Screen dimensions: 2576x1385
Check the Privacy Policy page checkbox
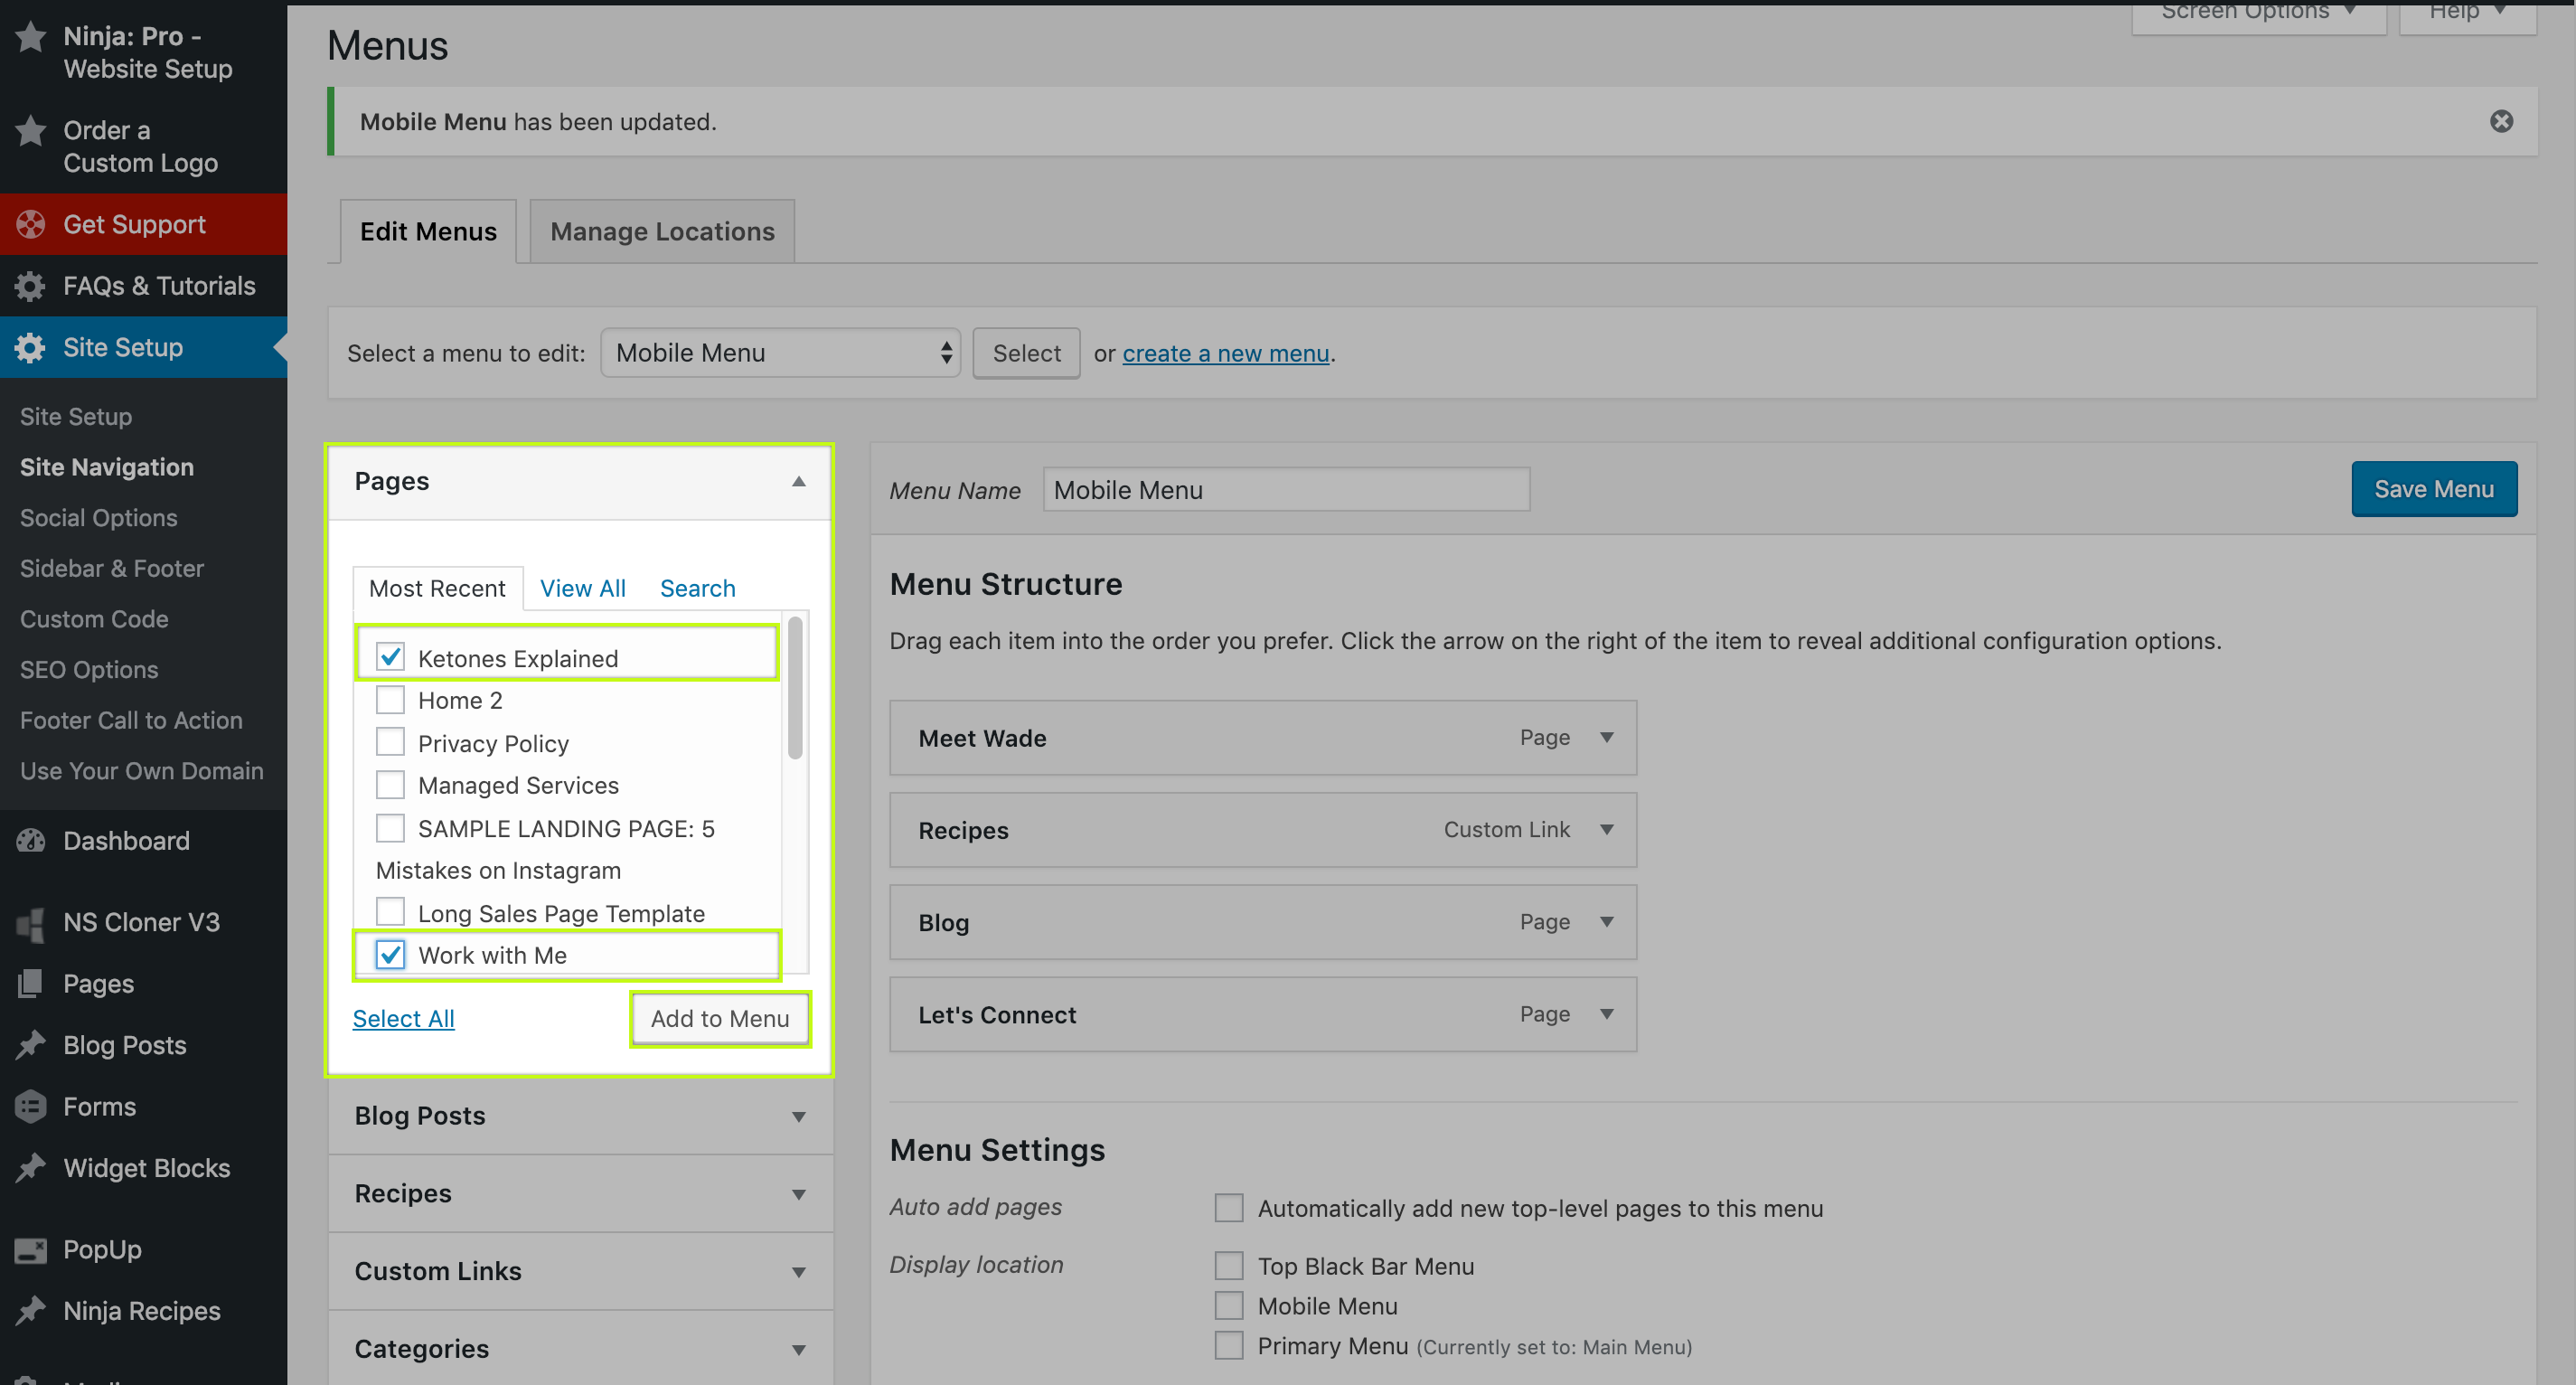point(390,743)
